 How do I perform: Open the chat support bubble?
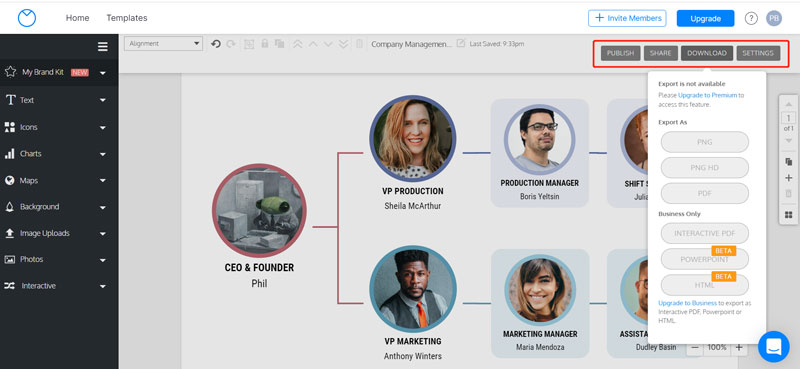(773, 347)
